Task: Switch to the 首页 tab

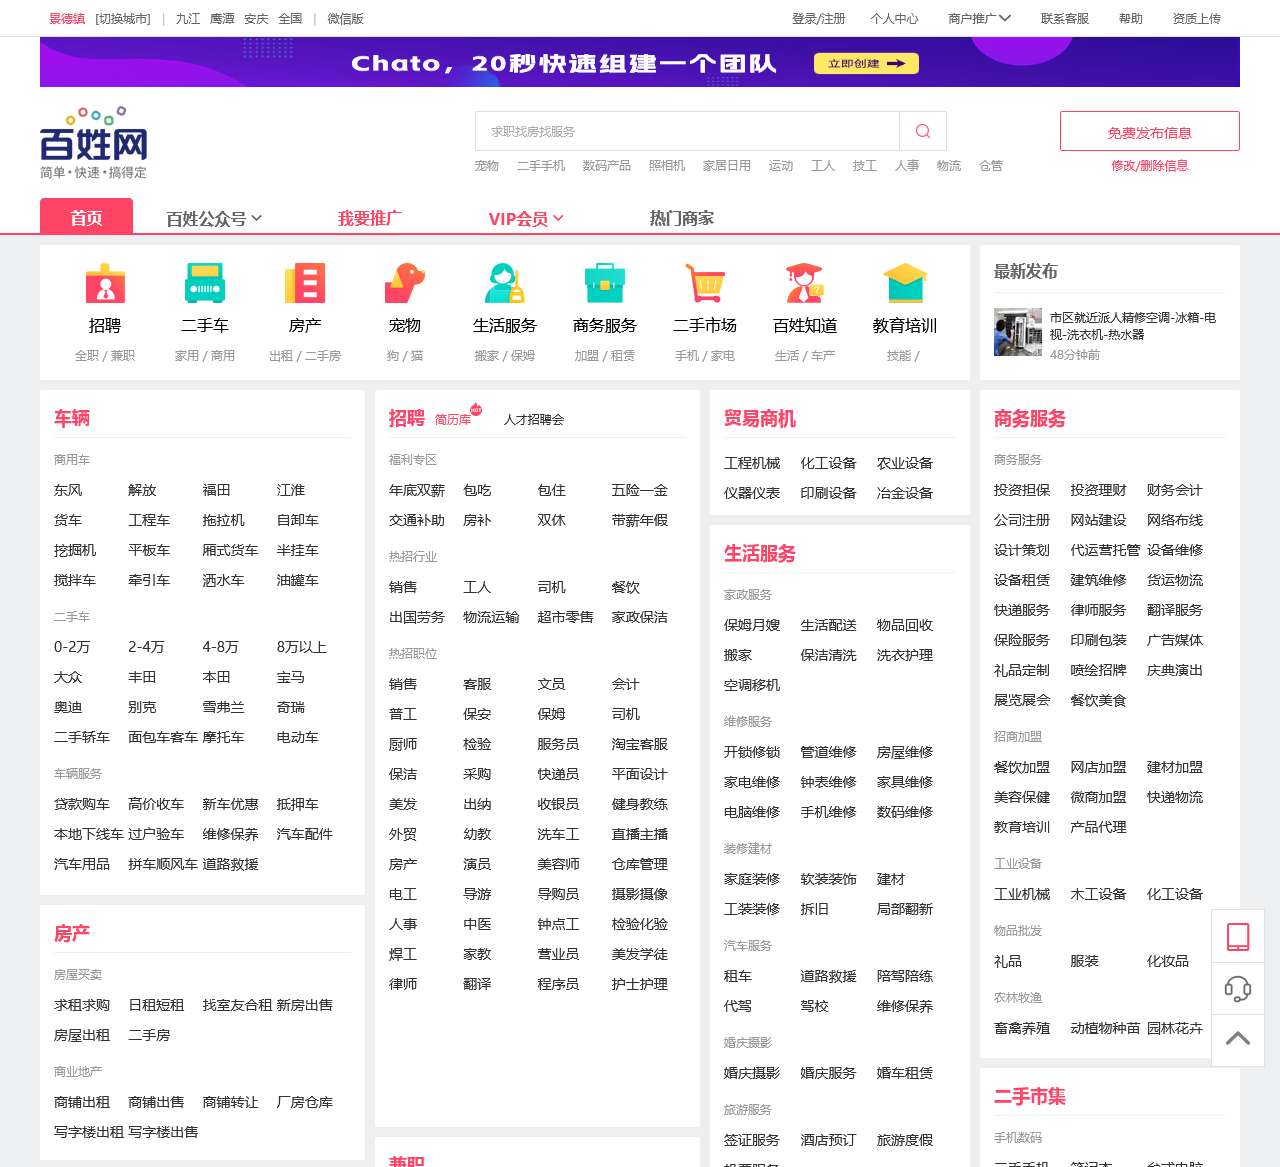Action: pyautogui.click(x=86, y=216)
